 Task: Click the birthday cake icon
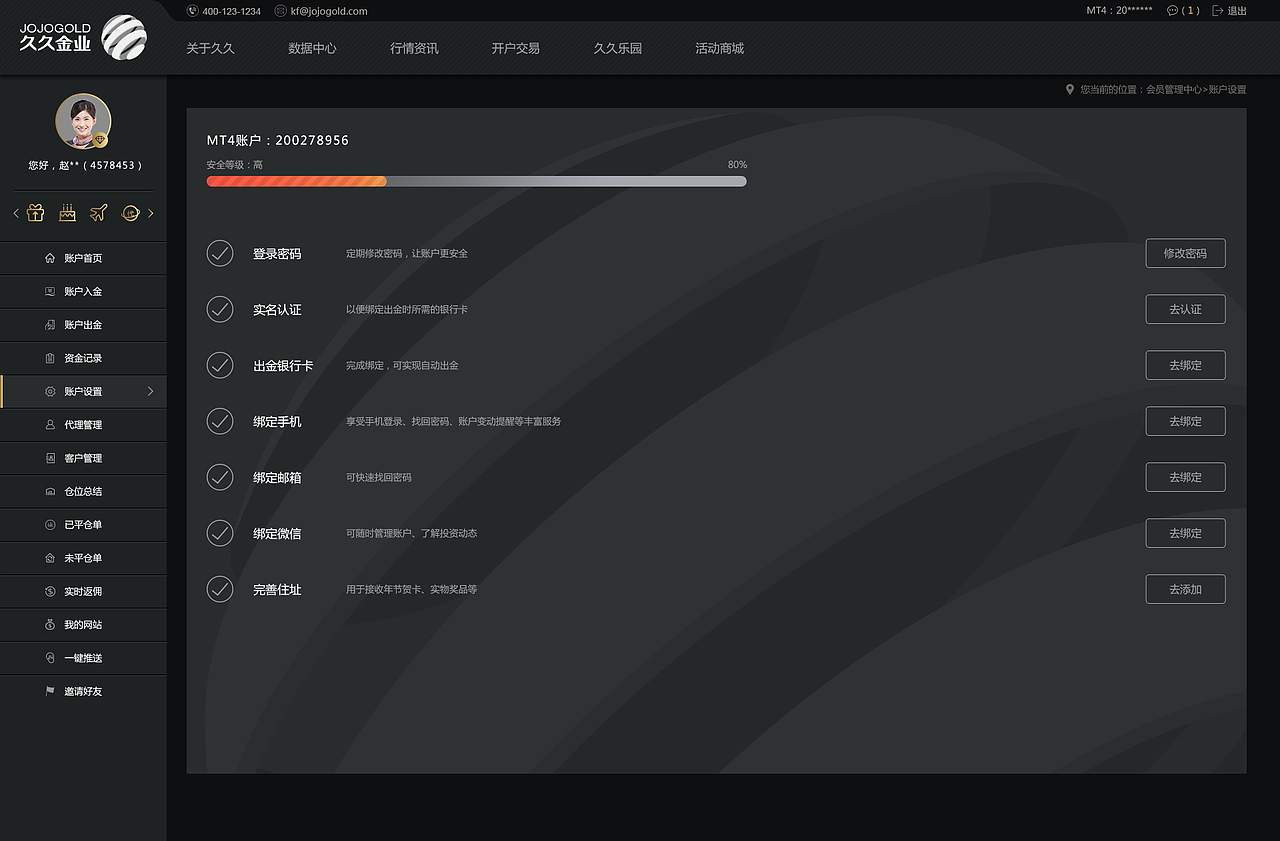(67, 213)
